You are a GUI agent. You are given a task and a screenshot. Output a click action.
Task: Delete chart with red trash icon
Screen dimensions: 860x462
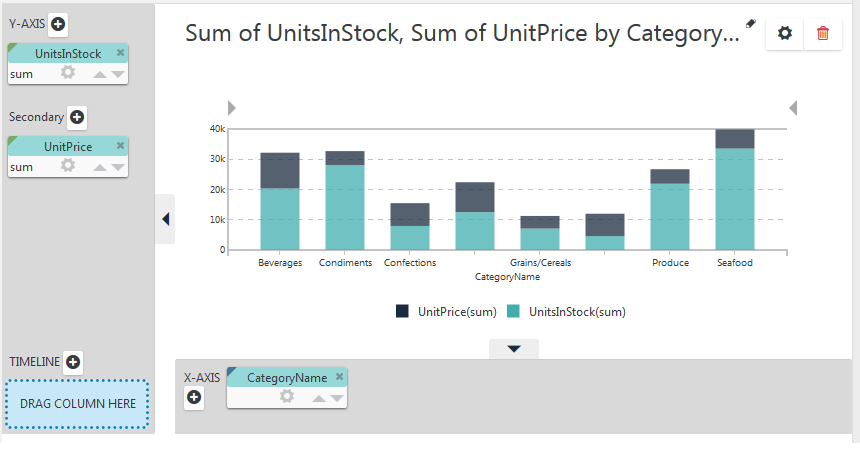[x=823, y=33]
